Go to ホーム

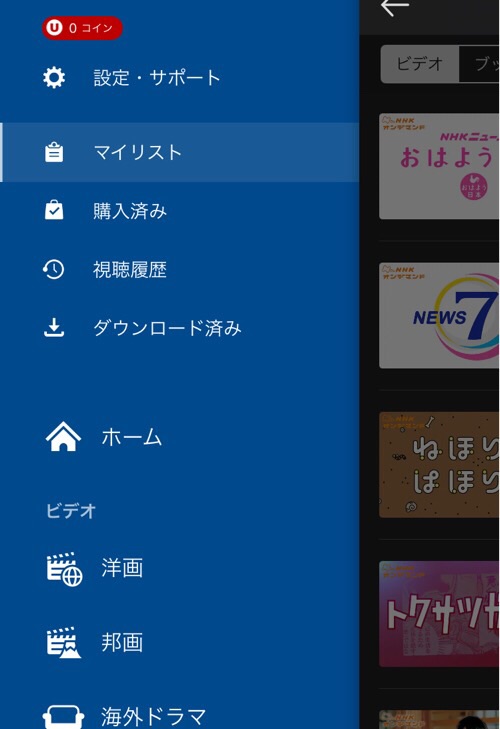(132, 437)
